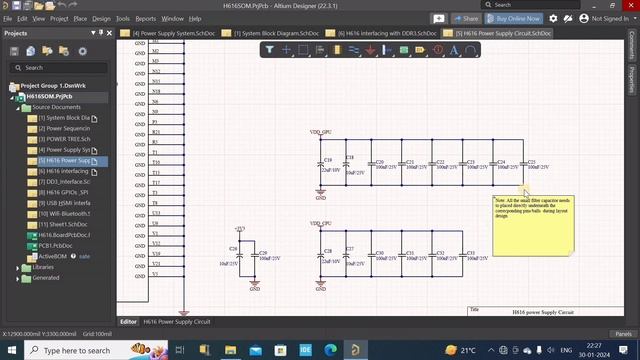This screenshot has width=640, height=360.
Task: Select PCB1.PcbDoc in project tree
Action: (55, 246)
